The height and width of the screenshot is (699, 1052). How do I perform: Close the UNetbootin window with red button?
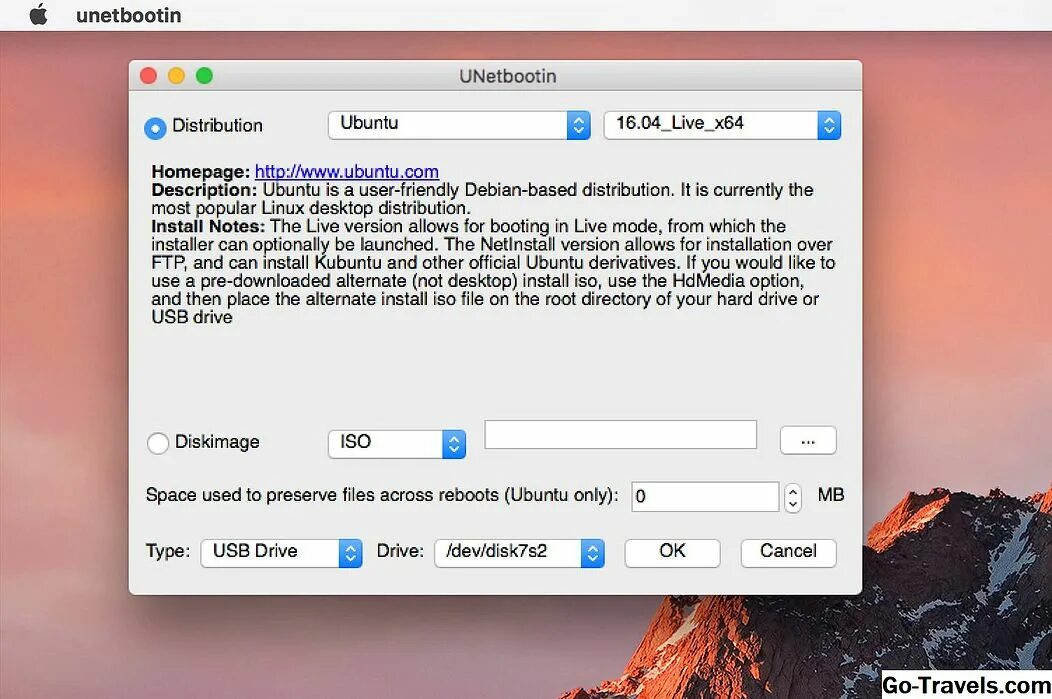tap(148, 76)
